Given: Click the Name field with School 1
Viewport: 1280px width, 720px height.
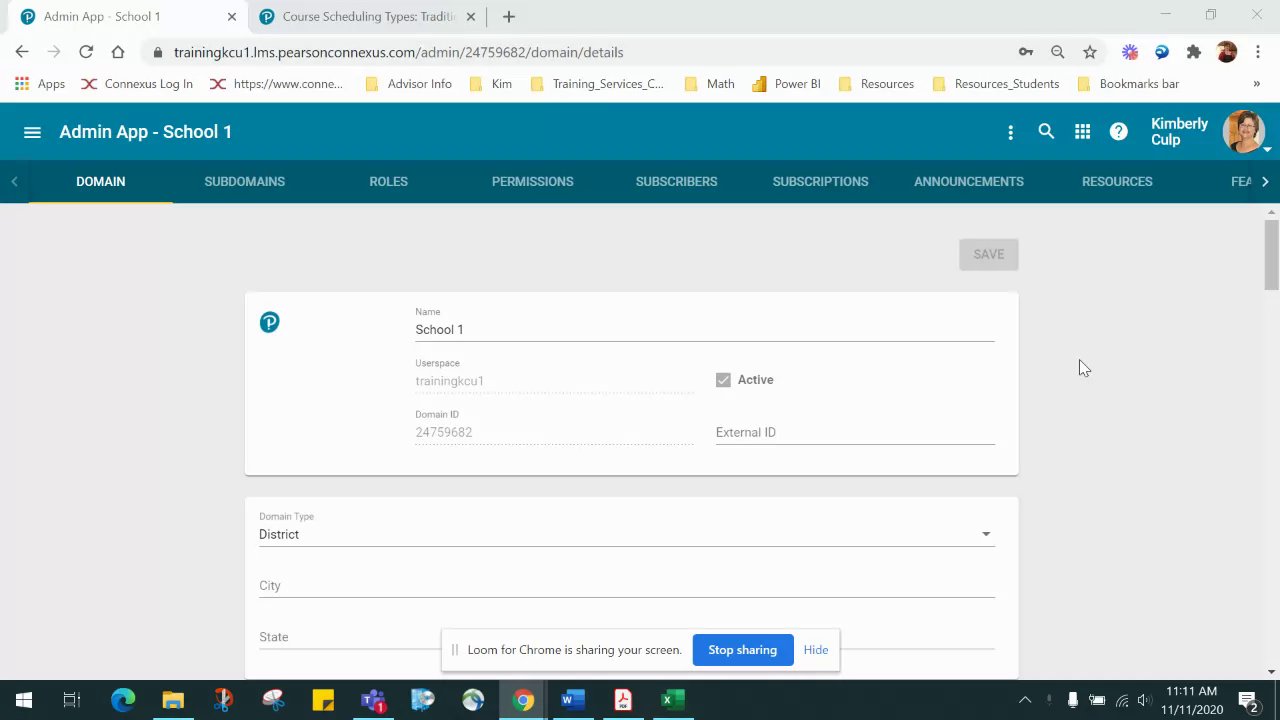Looking at the screenshot, I should [704, 329].
